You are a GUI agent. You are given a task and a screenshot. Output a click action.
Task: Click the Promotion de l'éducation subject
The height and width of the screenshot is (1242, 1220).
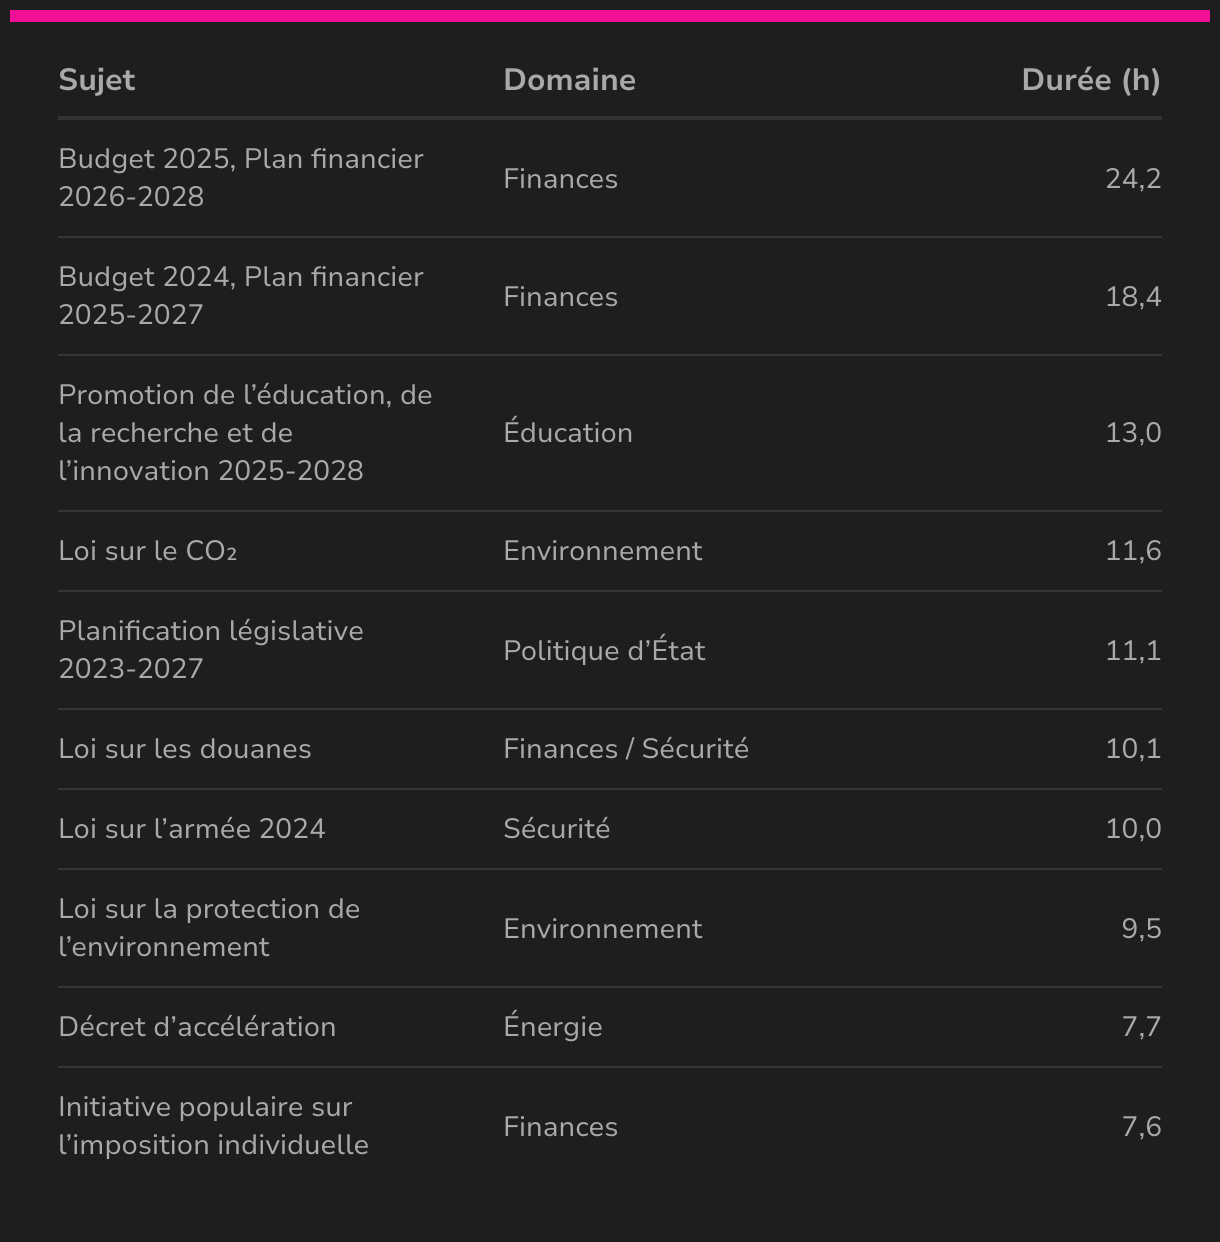[245, 433]
